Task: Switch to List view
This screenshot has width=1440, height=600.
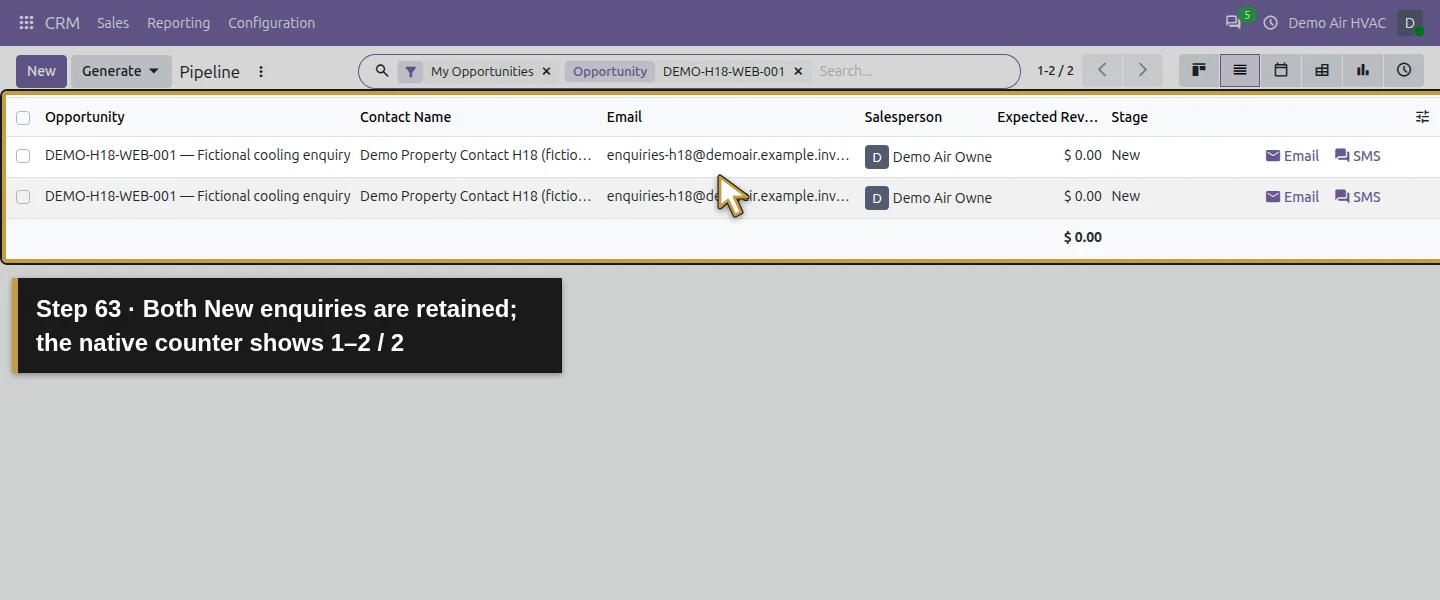Action: pyautogui.click(x=1240, y=70)
